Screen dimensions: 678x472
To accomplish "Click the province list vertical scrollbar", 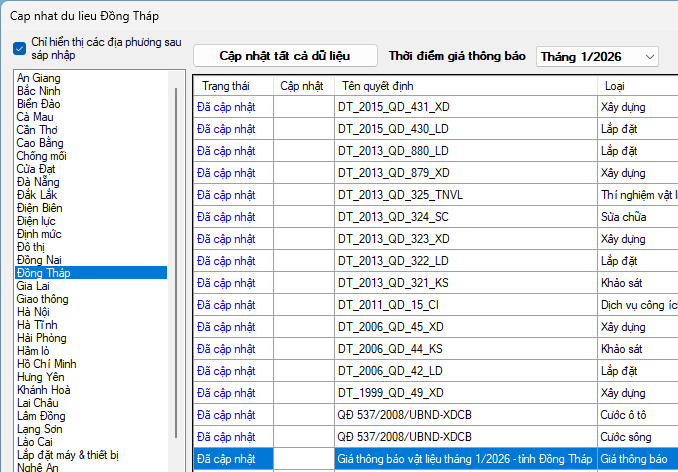I will point(176,260).
